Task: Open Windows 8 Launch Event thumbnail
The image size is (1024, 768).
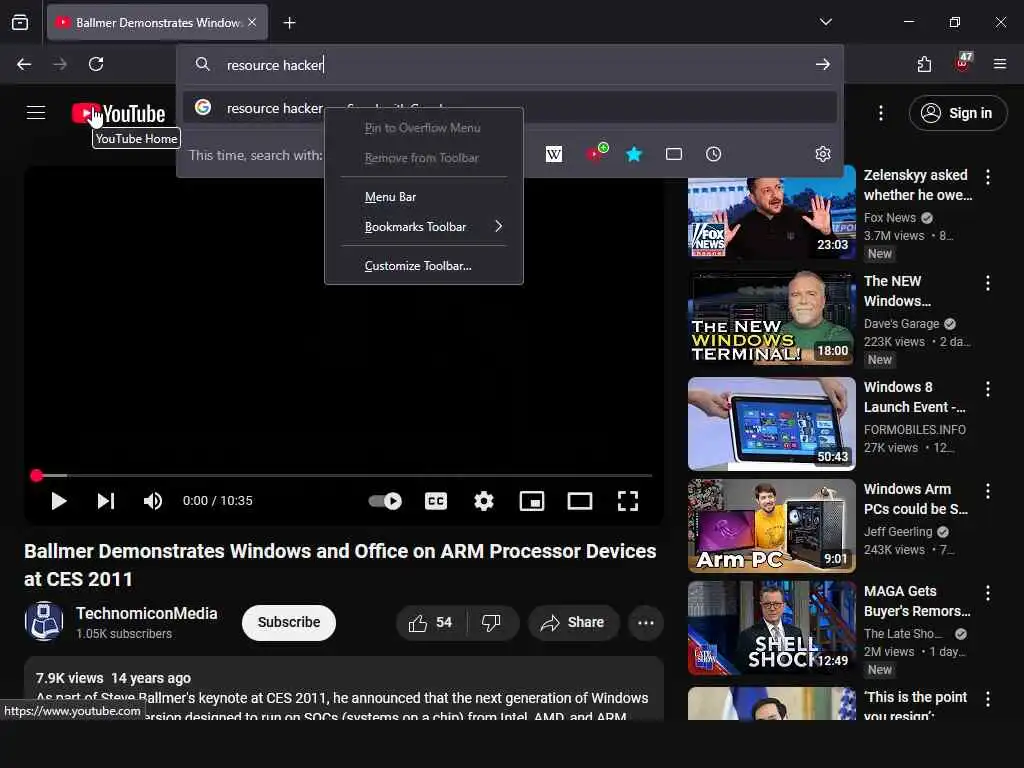Action: pos(771,424)
